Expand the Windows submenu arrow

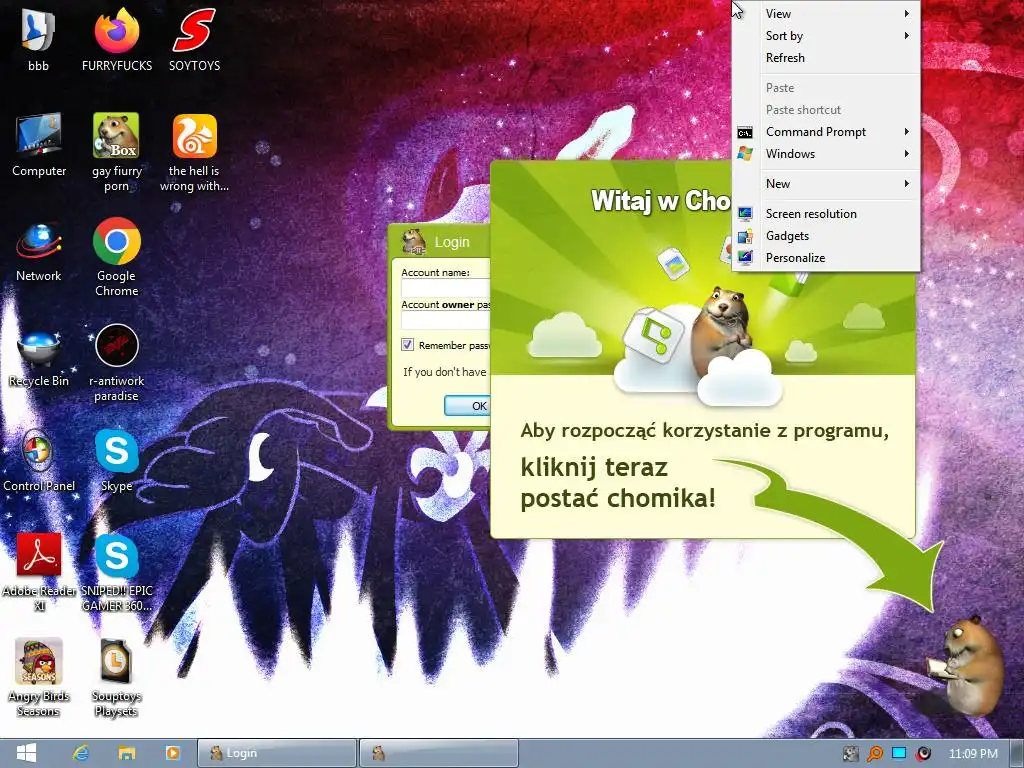pos(907,154)
